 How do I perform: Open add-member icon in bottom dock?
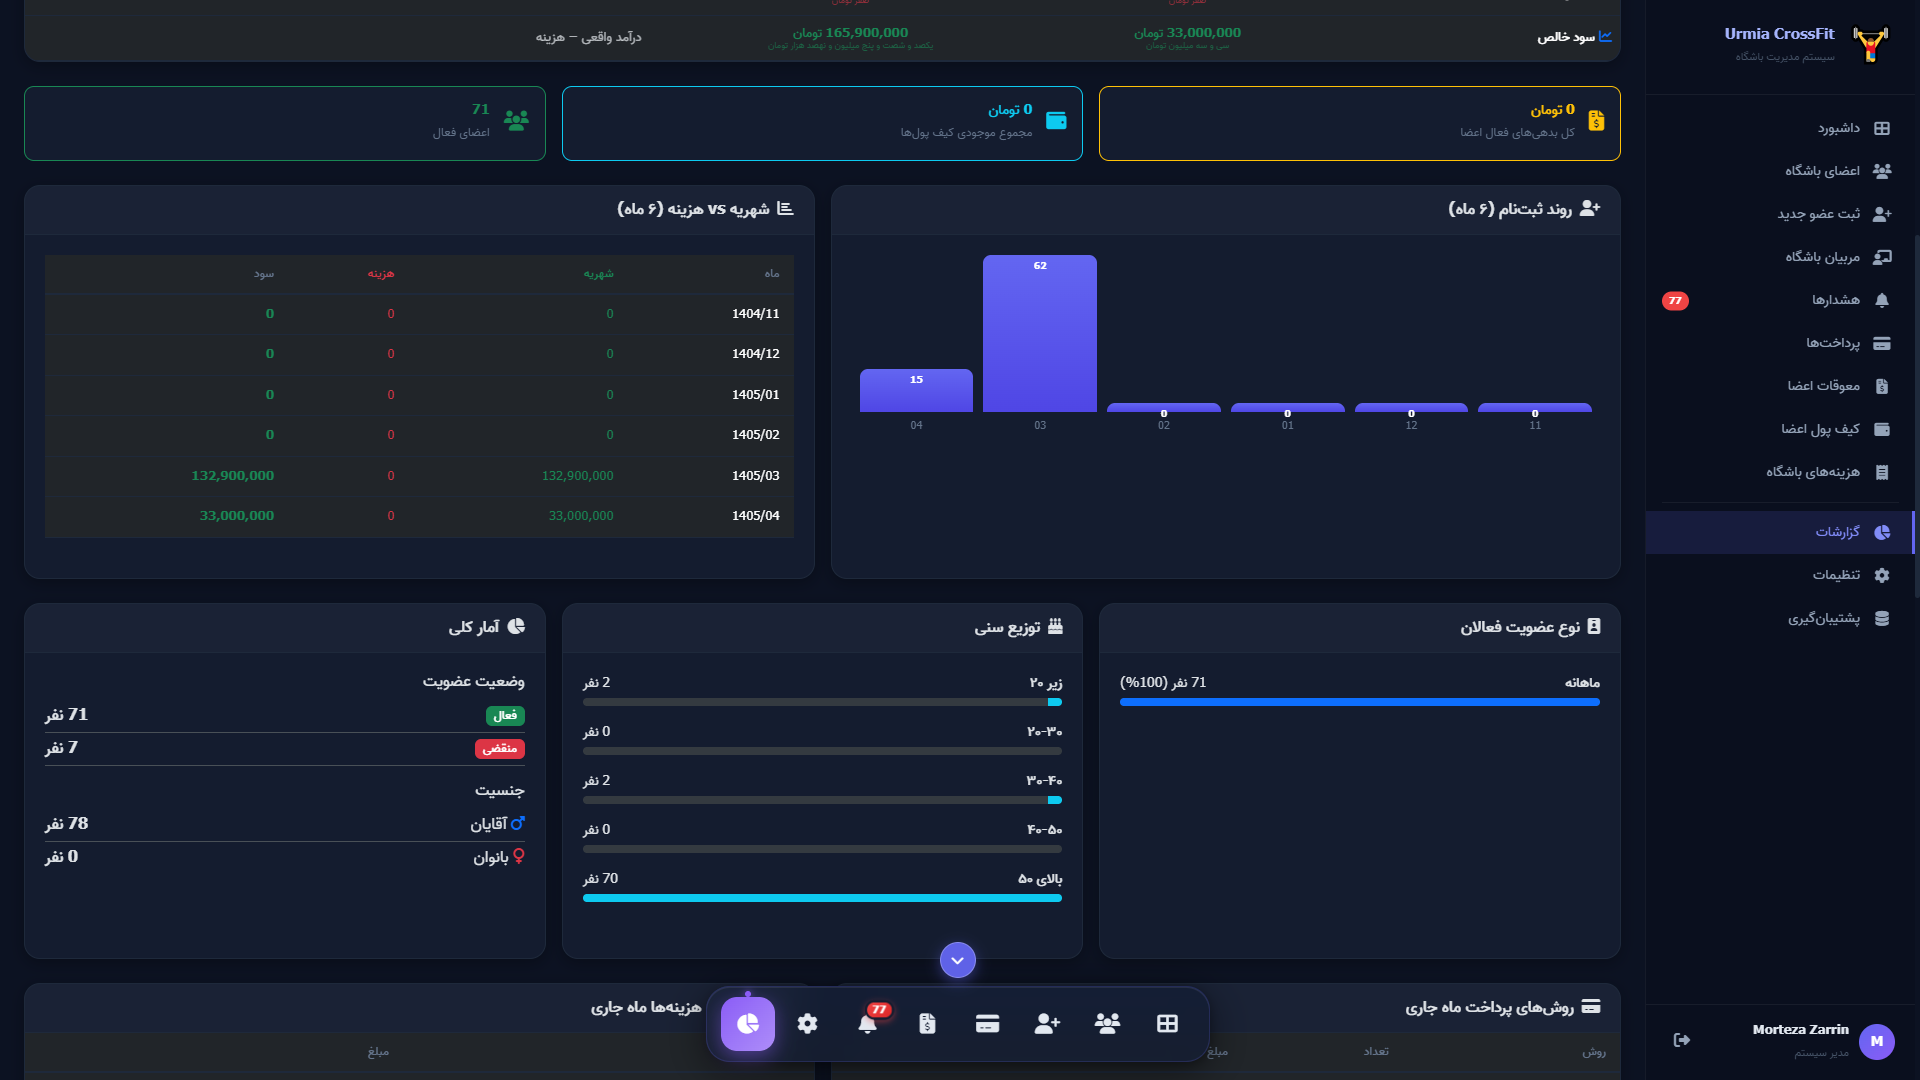pos(1048,1023)
